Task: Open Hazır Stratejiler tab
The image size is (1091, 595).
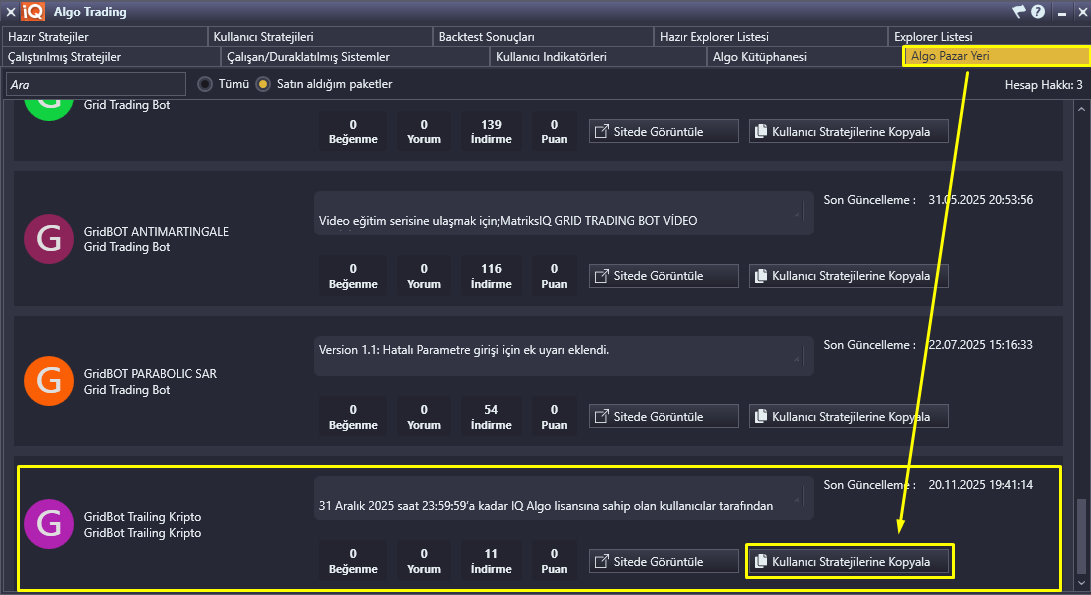Action: [x=104, y=37]
